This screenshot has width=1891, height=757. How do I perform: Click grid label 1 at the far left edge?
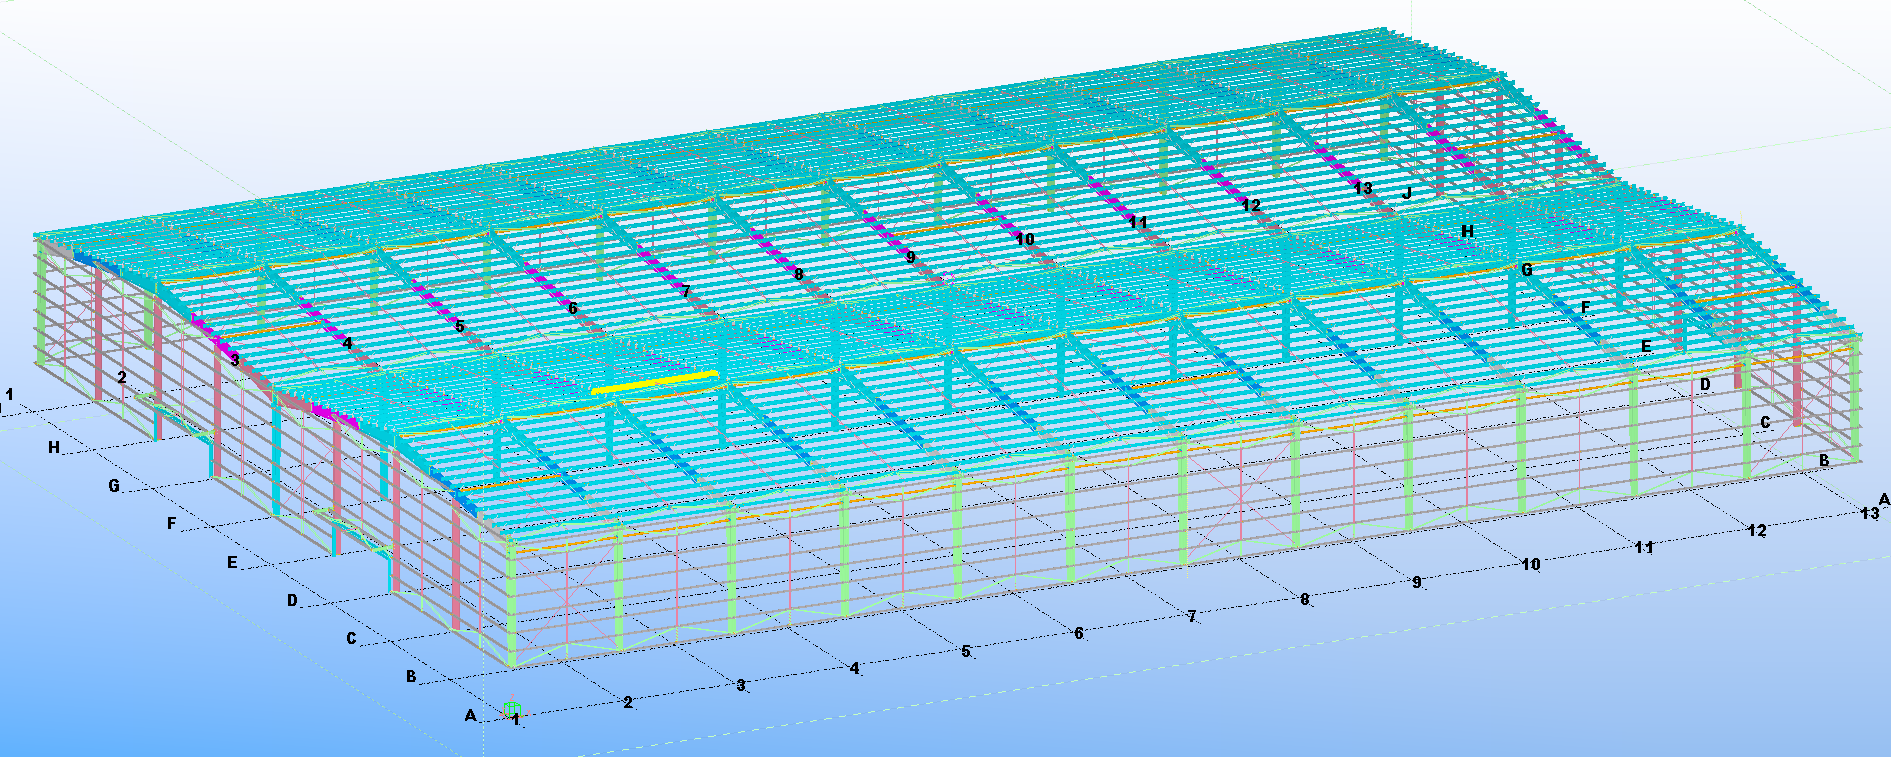(10, 395)
